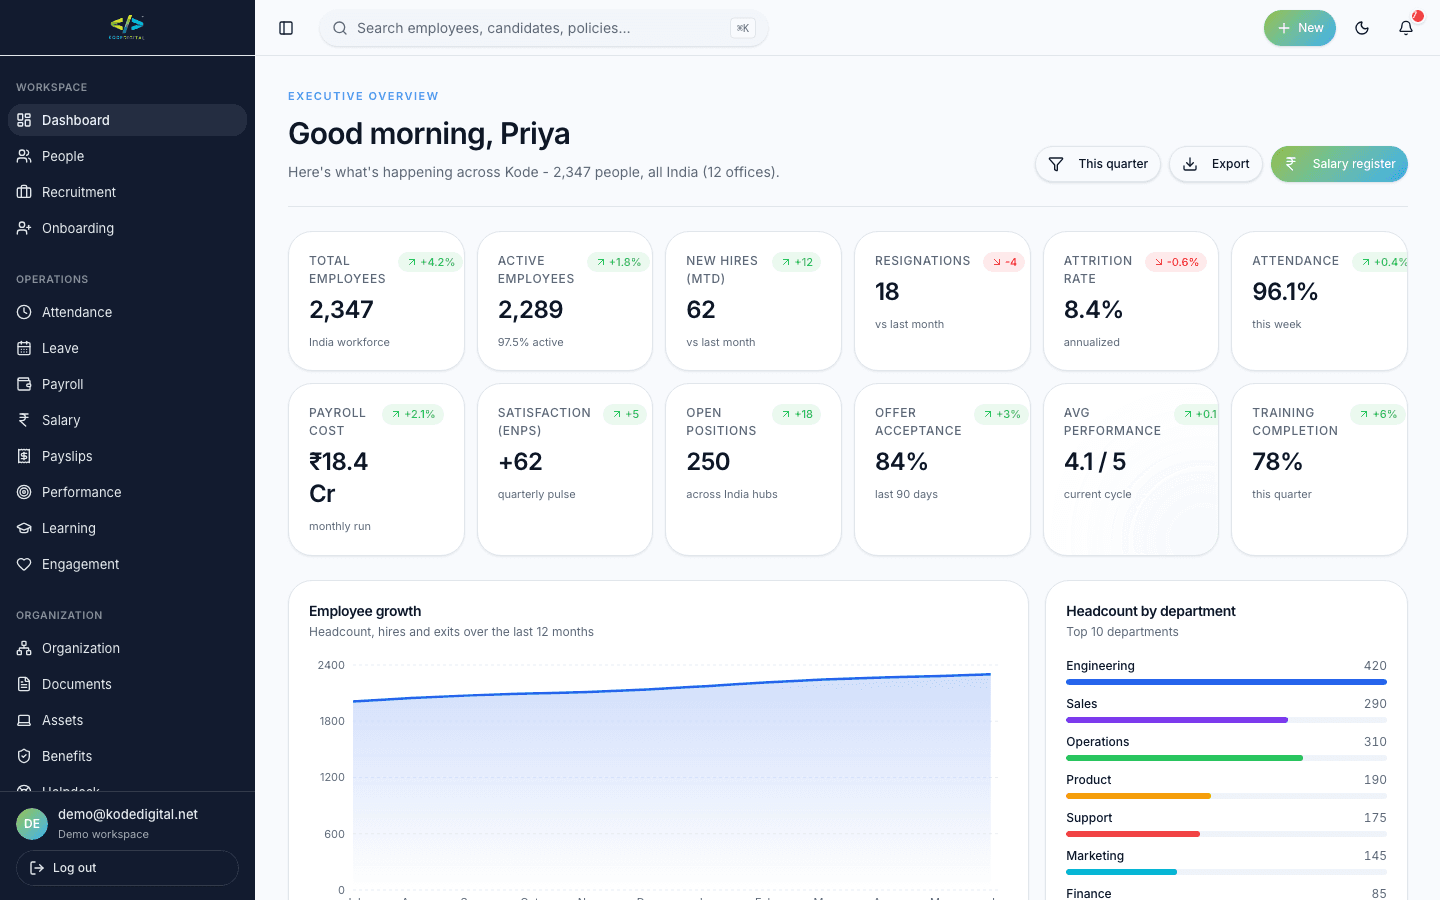Image resolution: width=1440 pixels, height=900 pixels.
Task: Click the Sales purple headcount bar
Action: pyautogui.click(x=1177, y=720)
